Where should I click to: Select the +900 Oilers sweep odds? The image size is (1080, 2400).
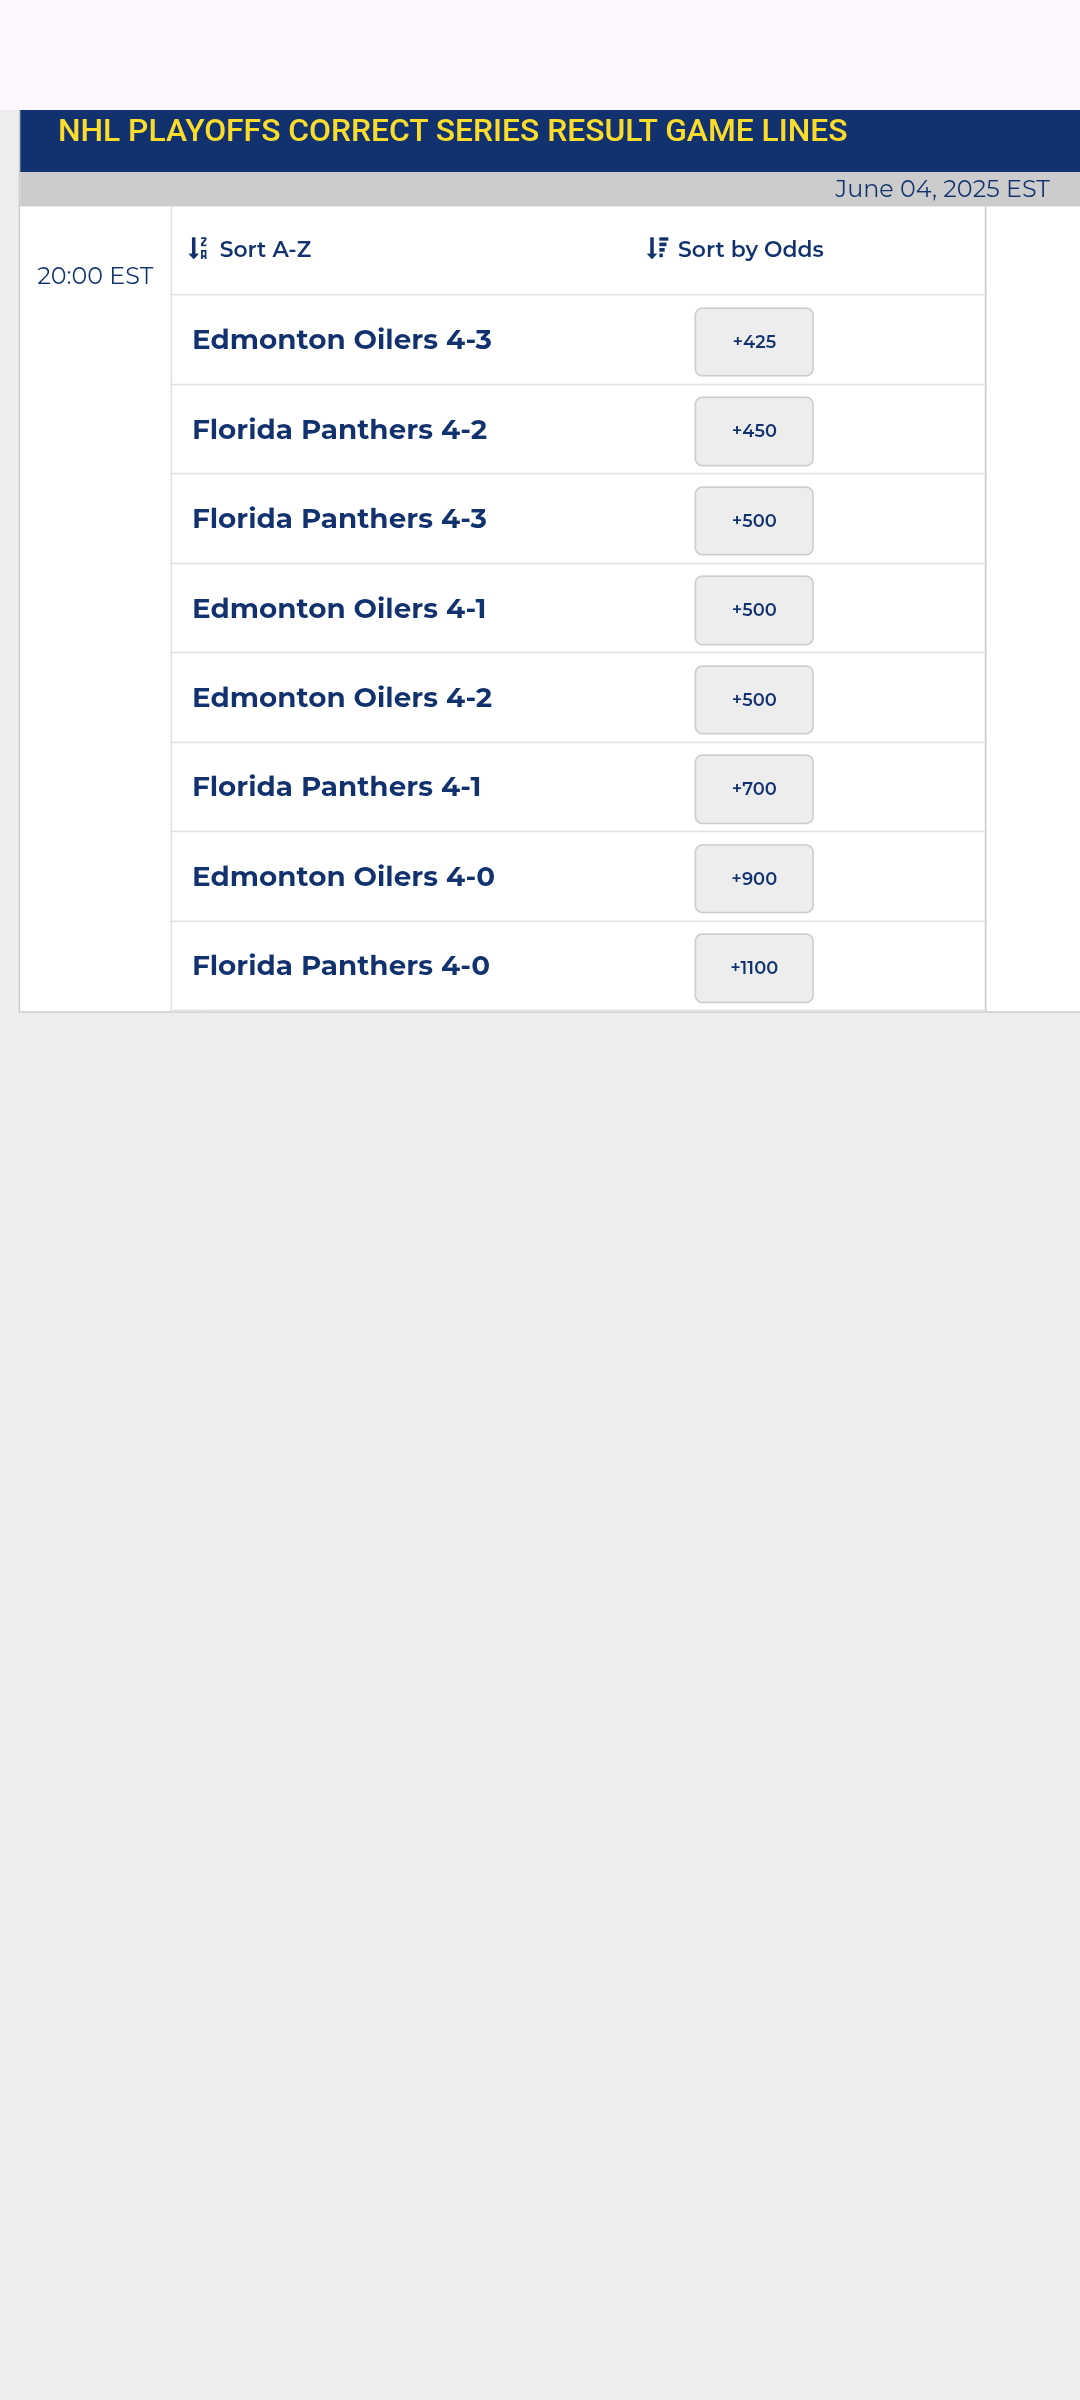click(754, 879)
